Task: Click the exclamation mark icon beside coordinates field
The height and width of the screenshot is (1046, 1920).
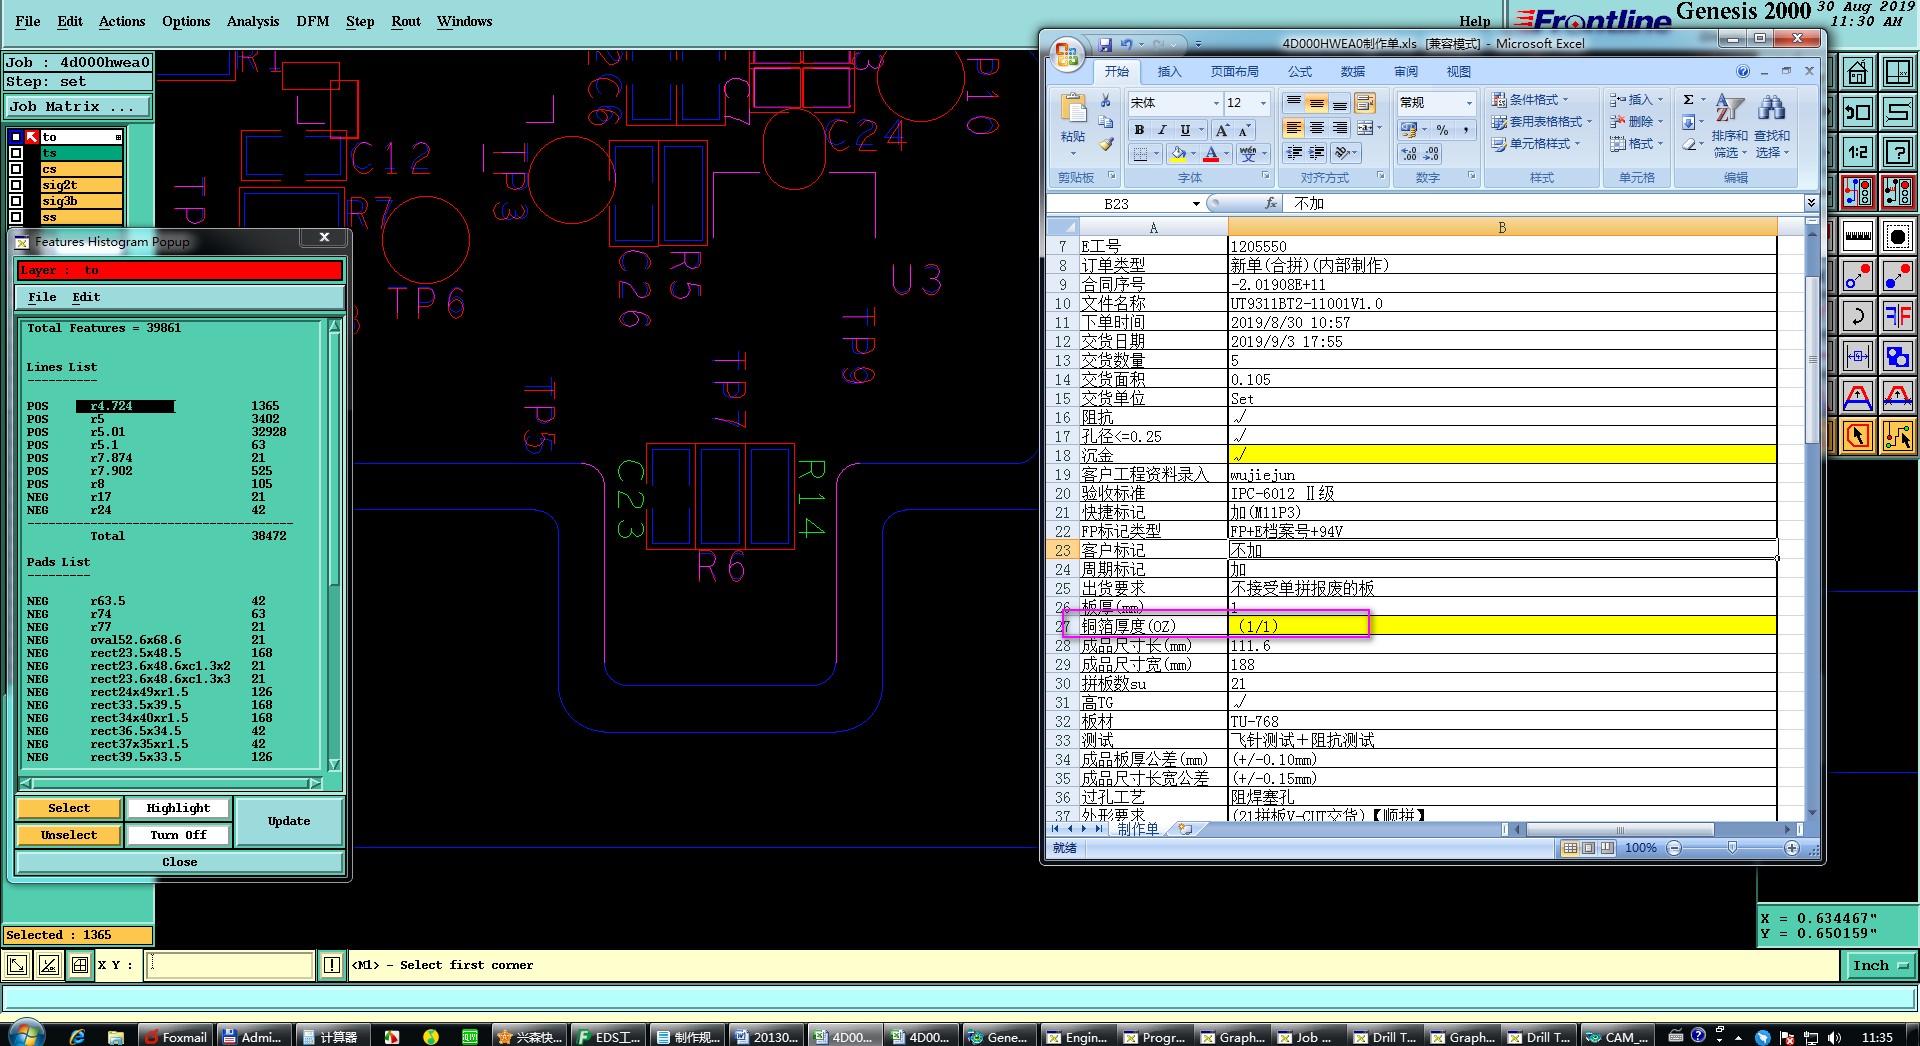Action: (x=333, y=965)
